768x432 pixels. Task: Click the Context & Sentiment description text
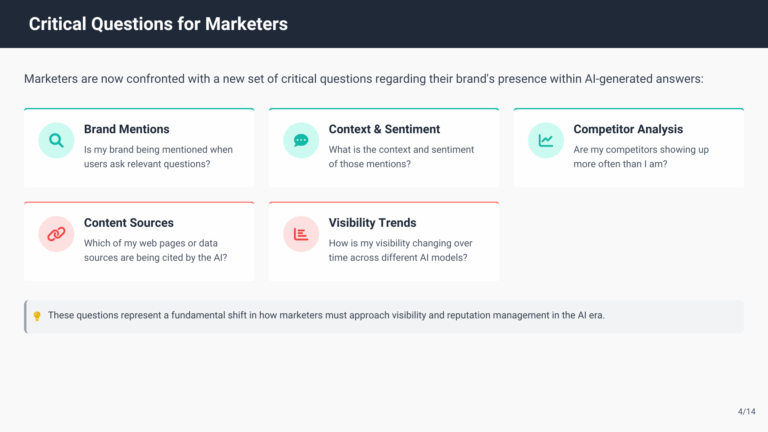[401, 157]
